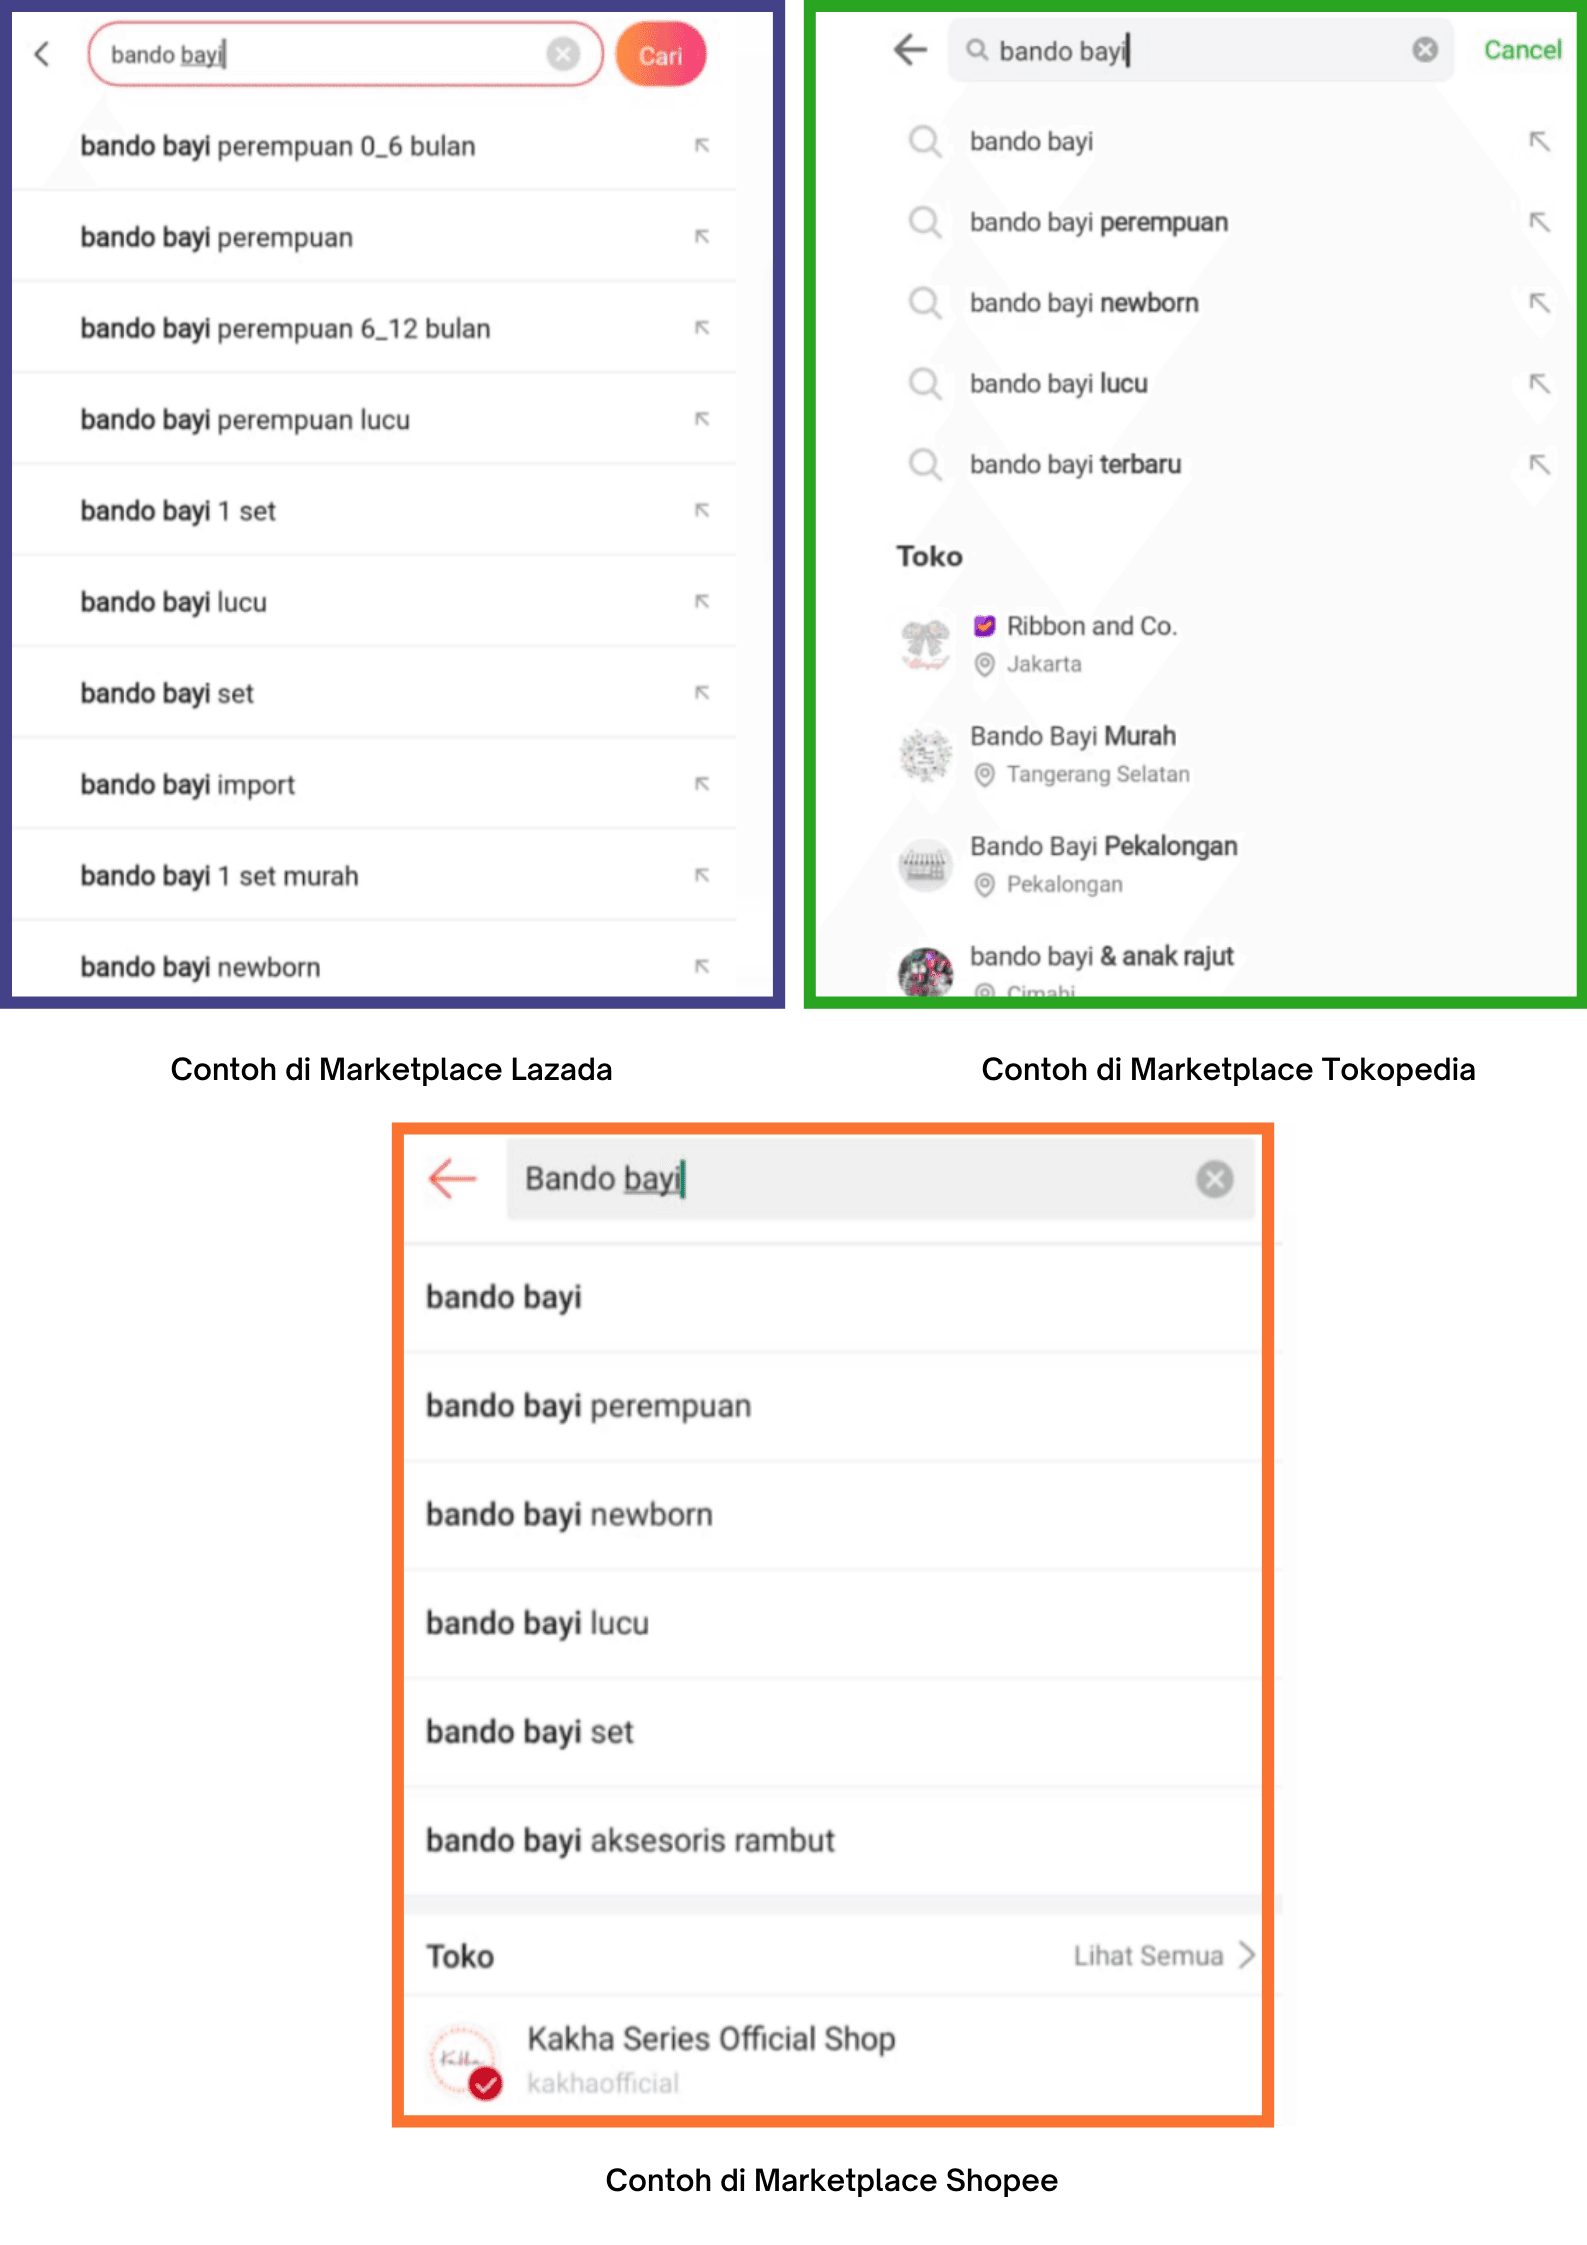
Task: Expand the chevron next to Lihat Semua
Action: pyautogui.click(x=1245, y=1957)
